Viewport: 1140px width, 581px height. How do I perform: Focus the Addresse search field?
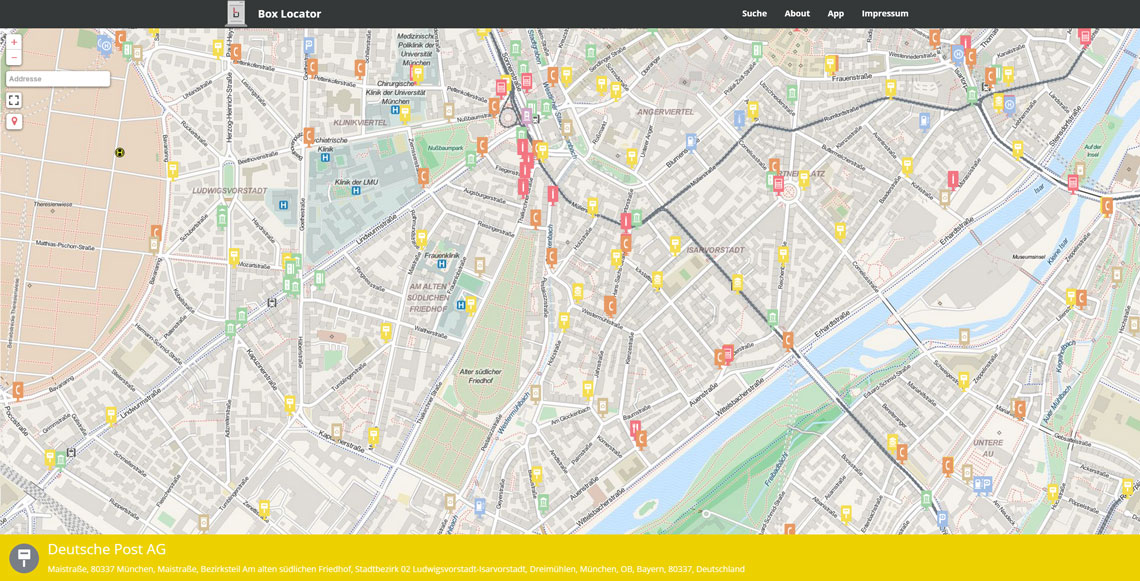click(58, 79)
